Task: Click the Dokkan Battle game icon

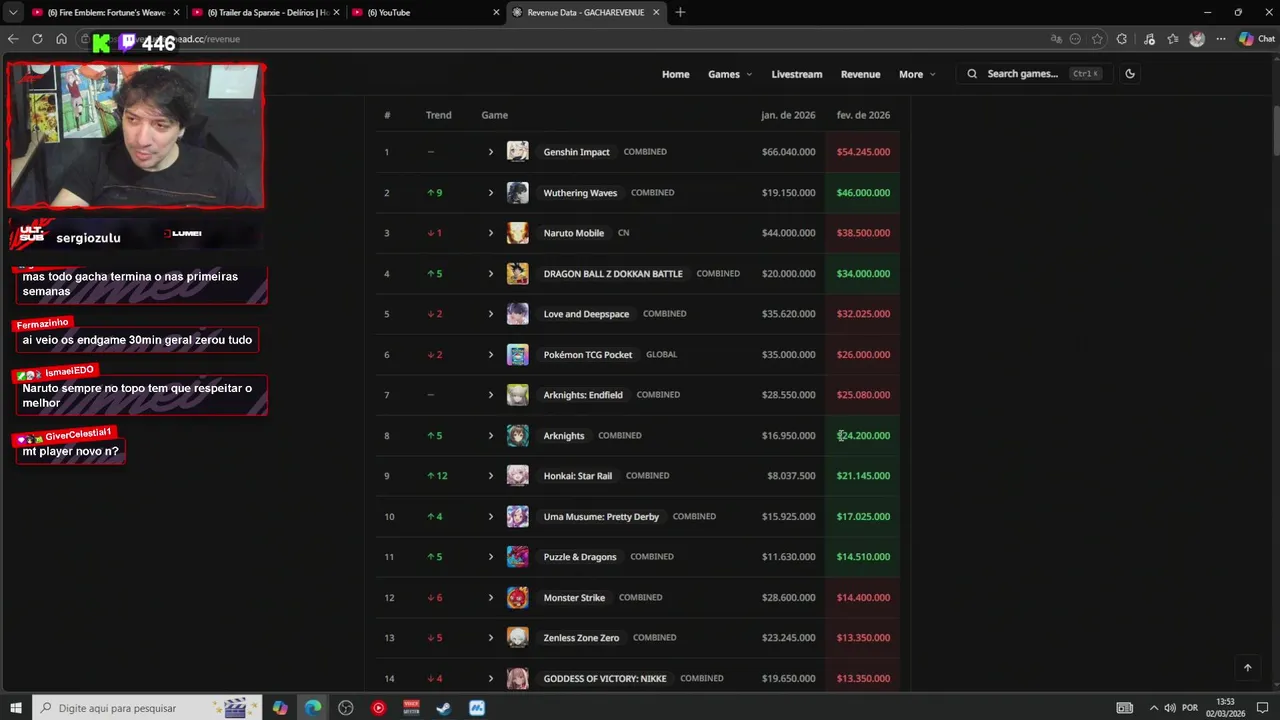Action: tap(517, 274)
